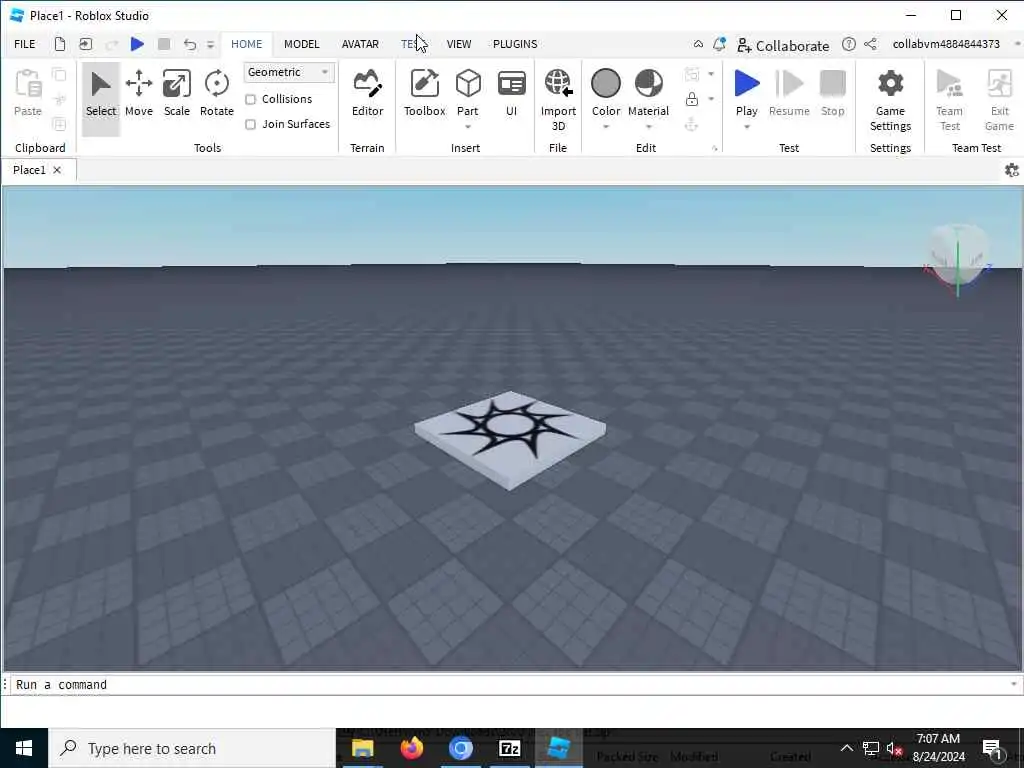Click the Share icon
This screenshot has width=1024, height=768.
click(871, 44)
